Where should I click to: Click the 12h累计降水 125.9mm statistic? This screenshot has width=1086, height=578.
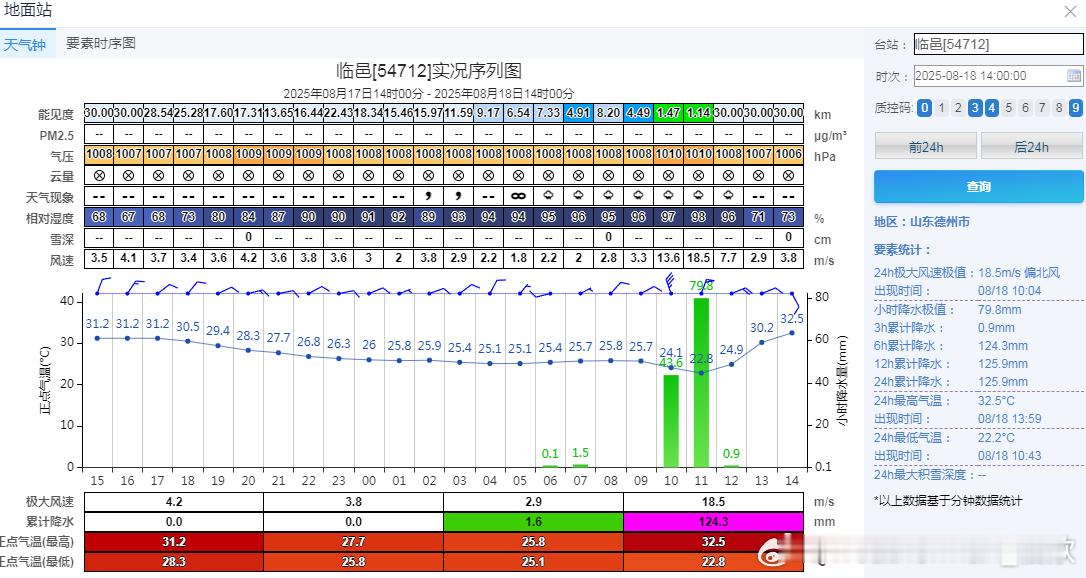(x=951, y=363)
